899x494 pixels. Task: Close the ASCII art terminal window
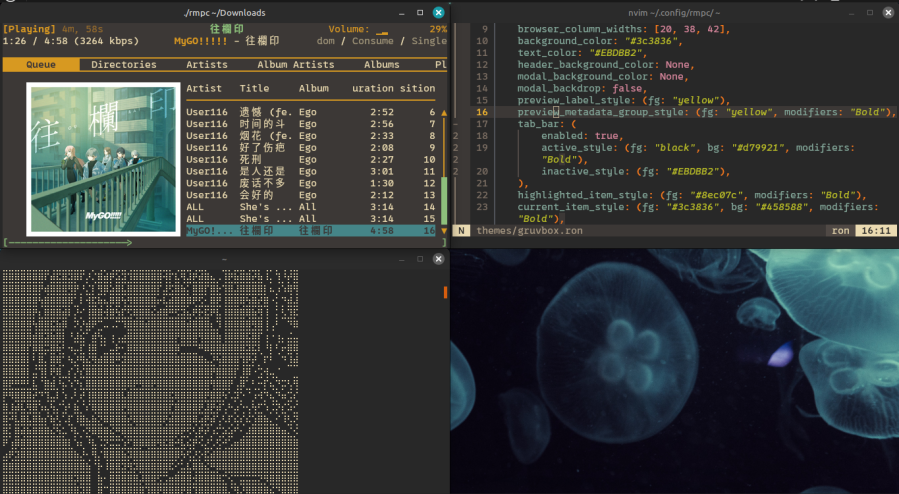click(438, 259)
